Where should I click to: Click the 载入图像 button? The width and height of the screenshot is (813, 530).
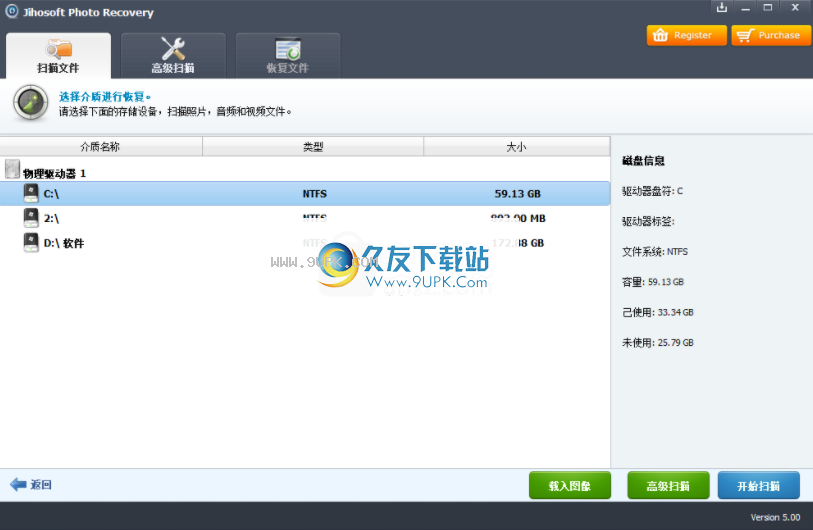(x=570, y=486)
